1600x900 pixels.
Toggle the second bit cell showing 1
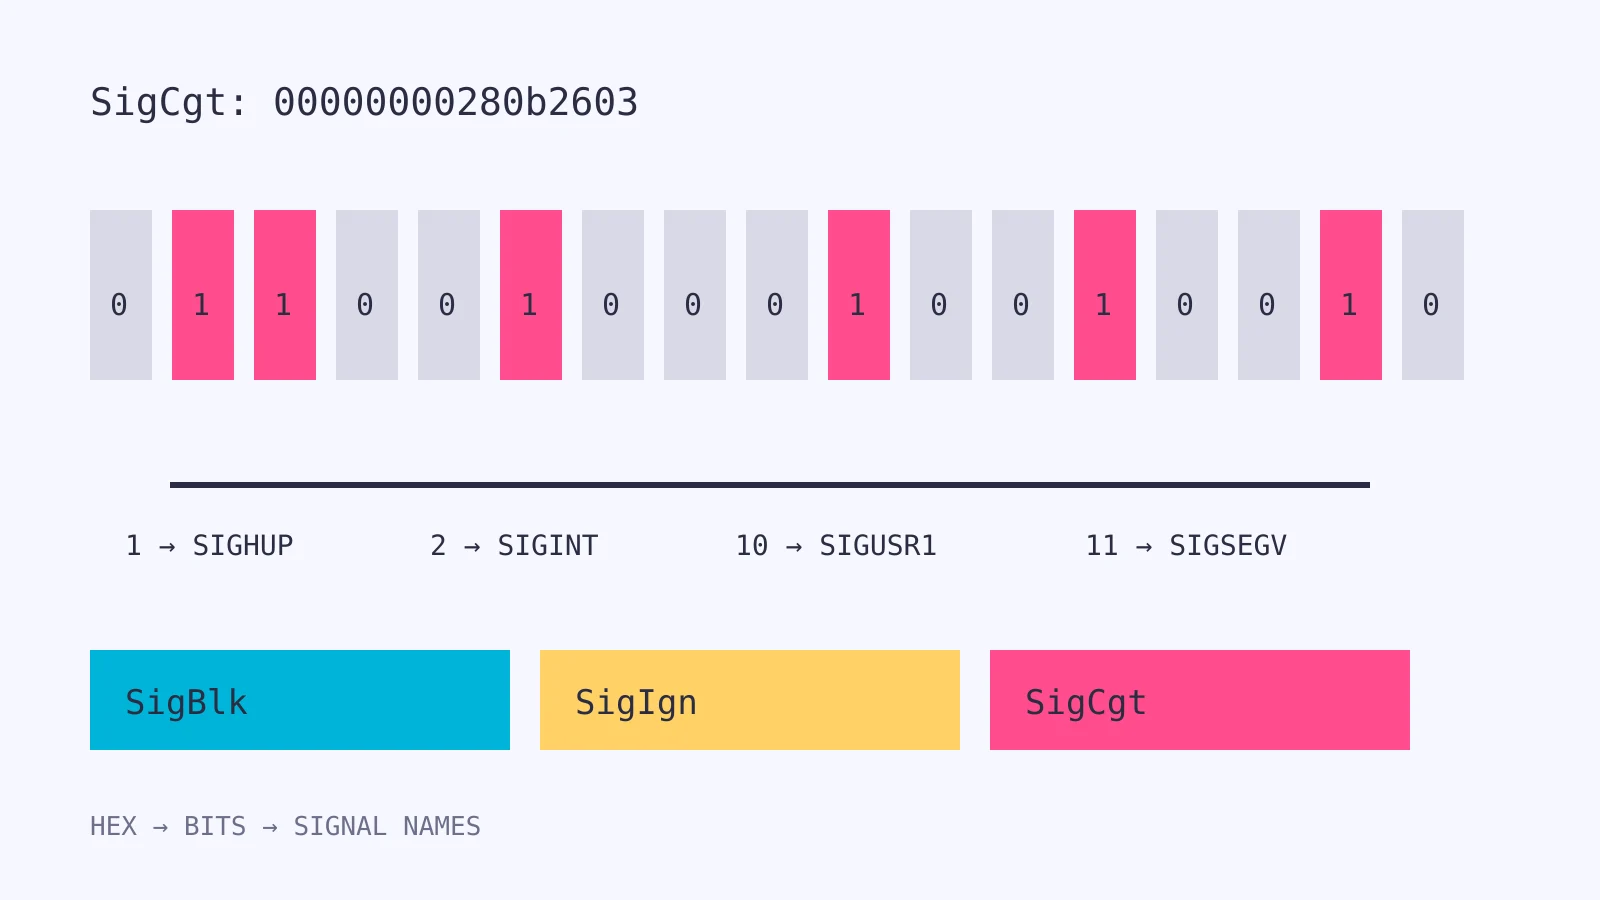click(x=203, y=295)
